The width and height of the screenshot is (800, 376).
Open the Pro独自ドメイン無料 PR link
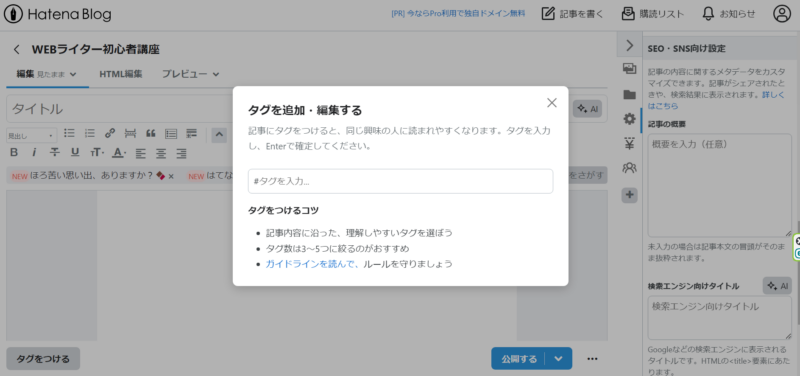[458, 14]
